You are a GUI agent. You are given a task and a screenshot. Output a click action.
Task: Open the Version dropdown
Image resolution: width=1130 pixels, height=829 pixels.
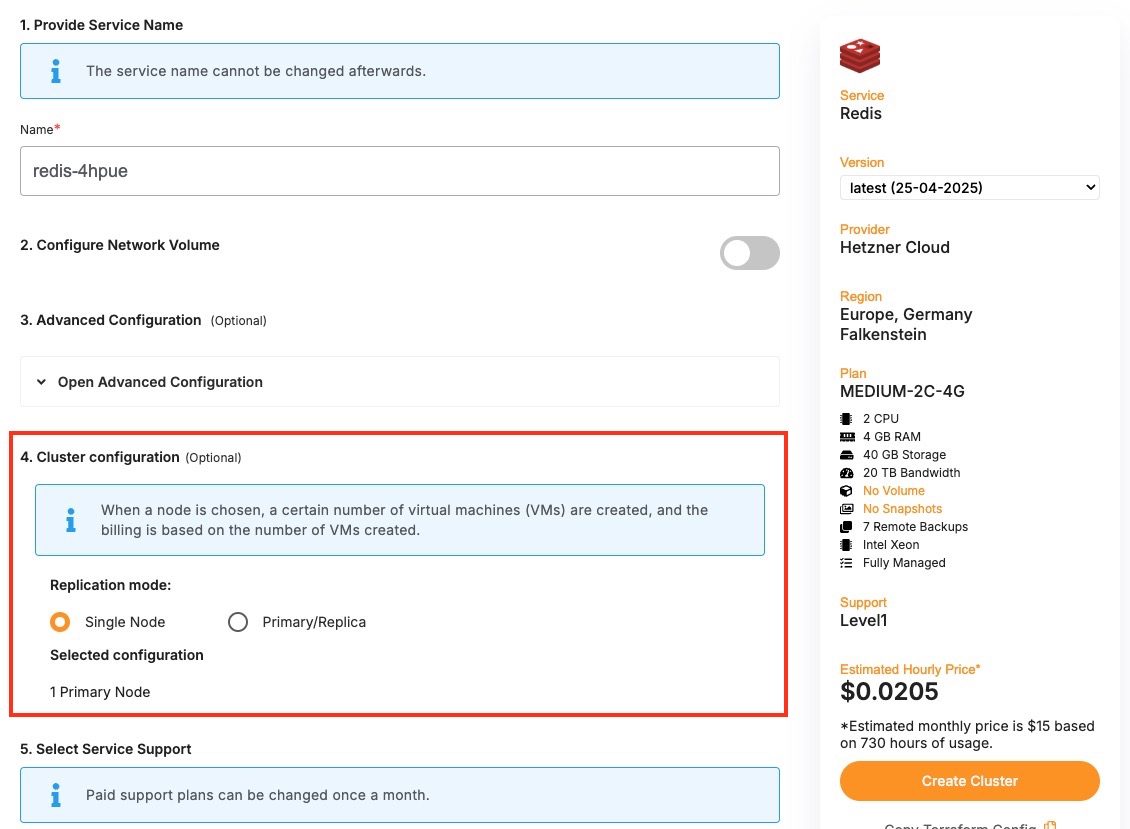[x=969, y=187]
